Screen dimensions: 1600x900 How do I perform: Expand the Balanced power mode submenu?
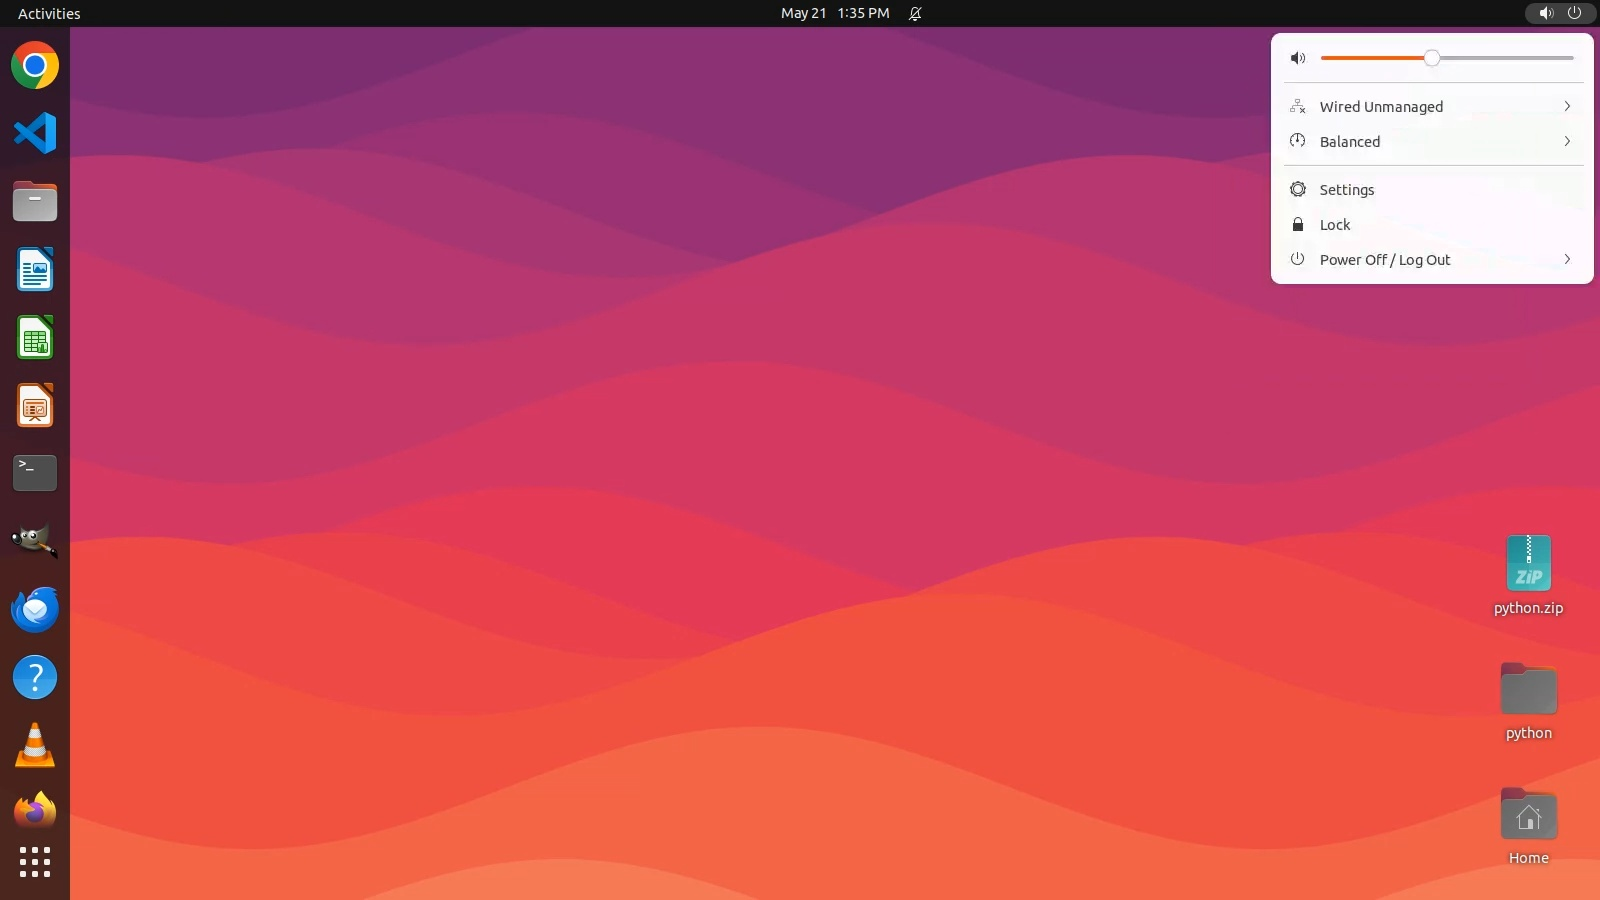point(1432,142)
